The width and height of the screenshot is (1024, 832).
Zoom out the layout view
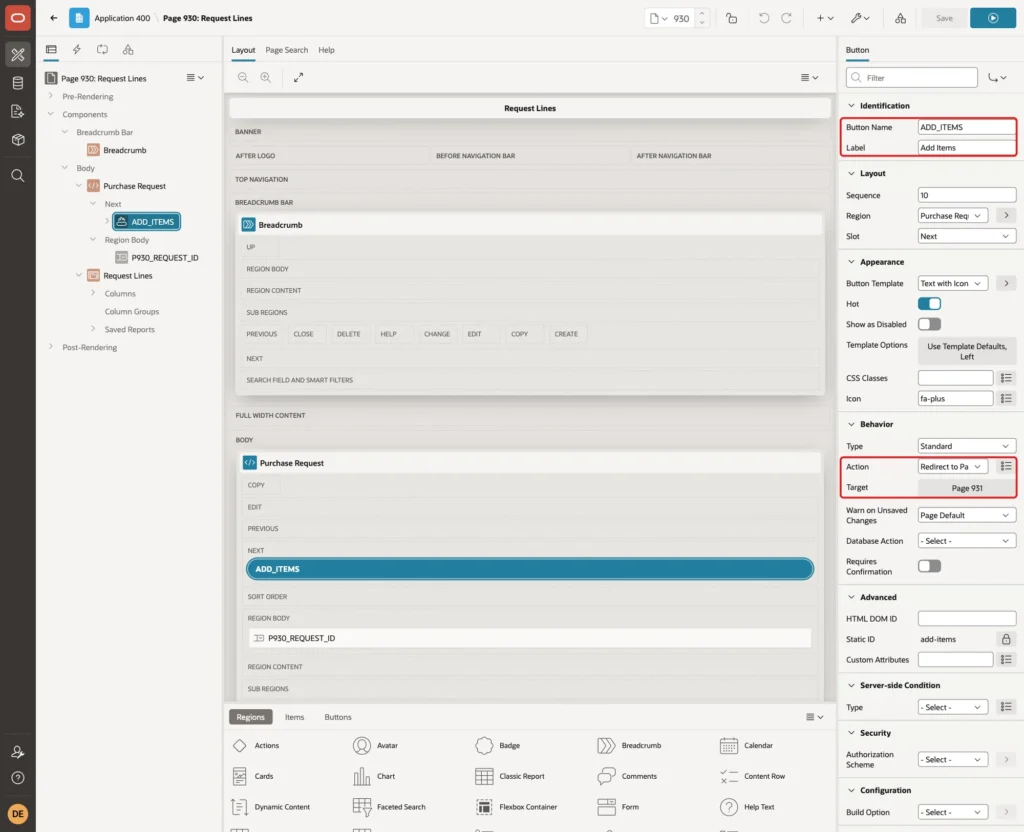tap(243, 78)
